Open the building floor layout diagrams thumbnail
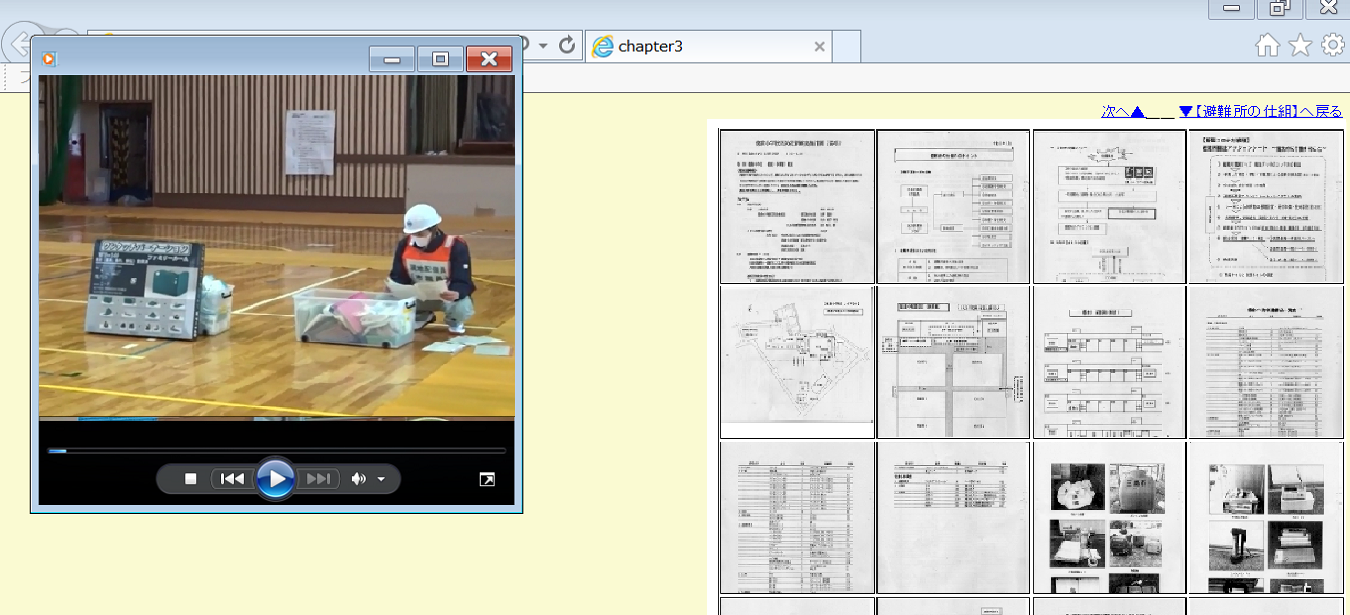Image resolution: width=1350 pixels, height=615 pixels. click(x=1110, y=362)
